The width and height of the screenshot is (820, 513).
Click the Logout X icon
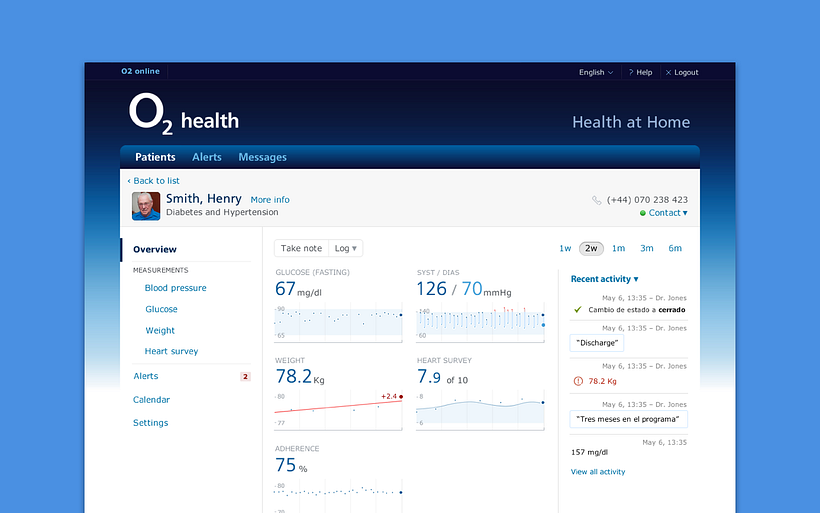tap(668, 73)
